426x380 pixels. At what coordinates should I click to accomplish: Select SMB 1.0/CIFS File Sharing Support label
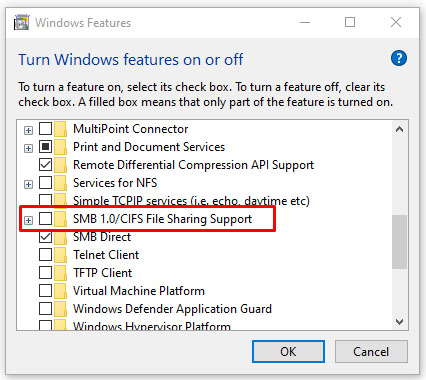tap(162, 219)
